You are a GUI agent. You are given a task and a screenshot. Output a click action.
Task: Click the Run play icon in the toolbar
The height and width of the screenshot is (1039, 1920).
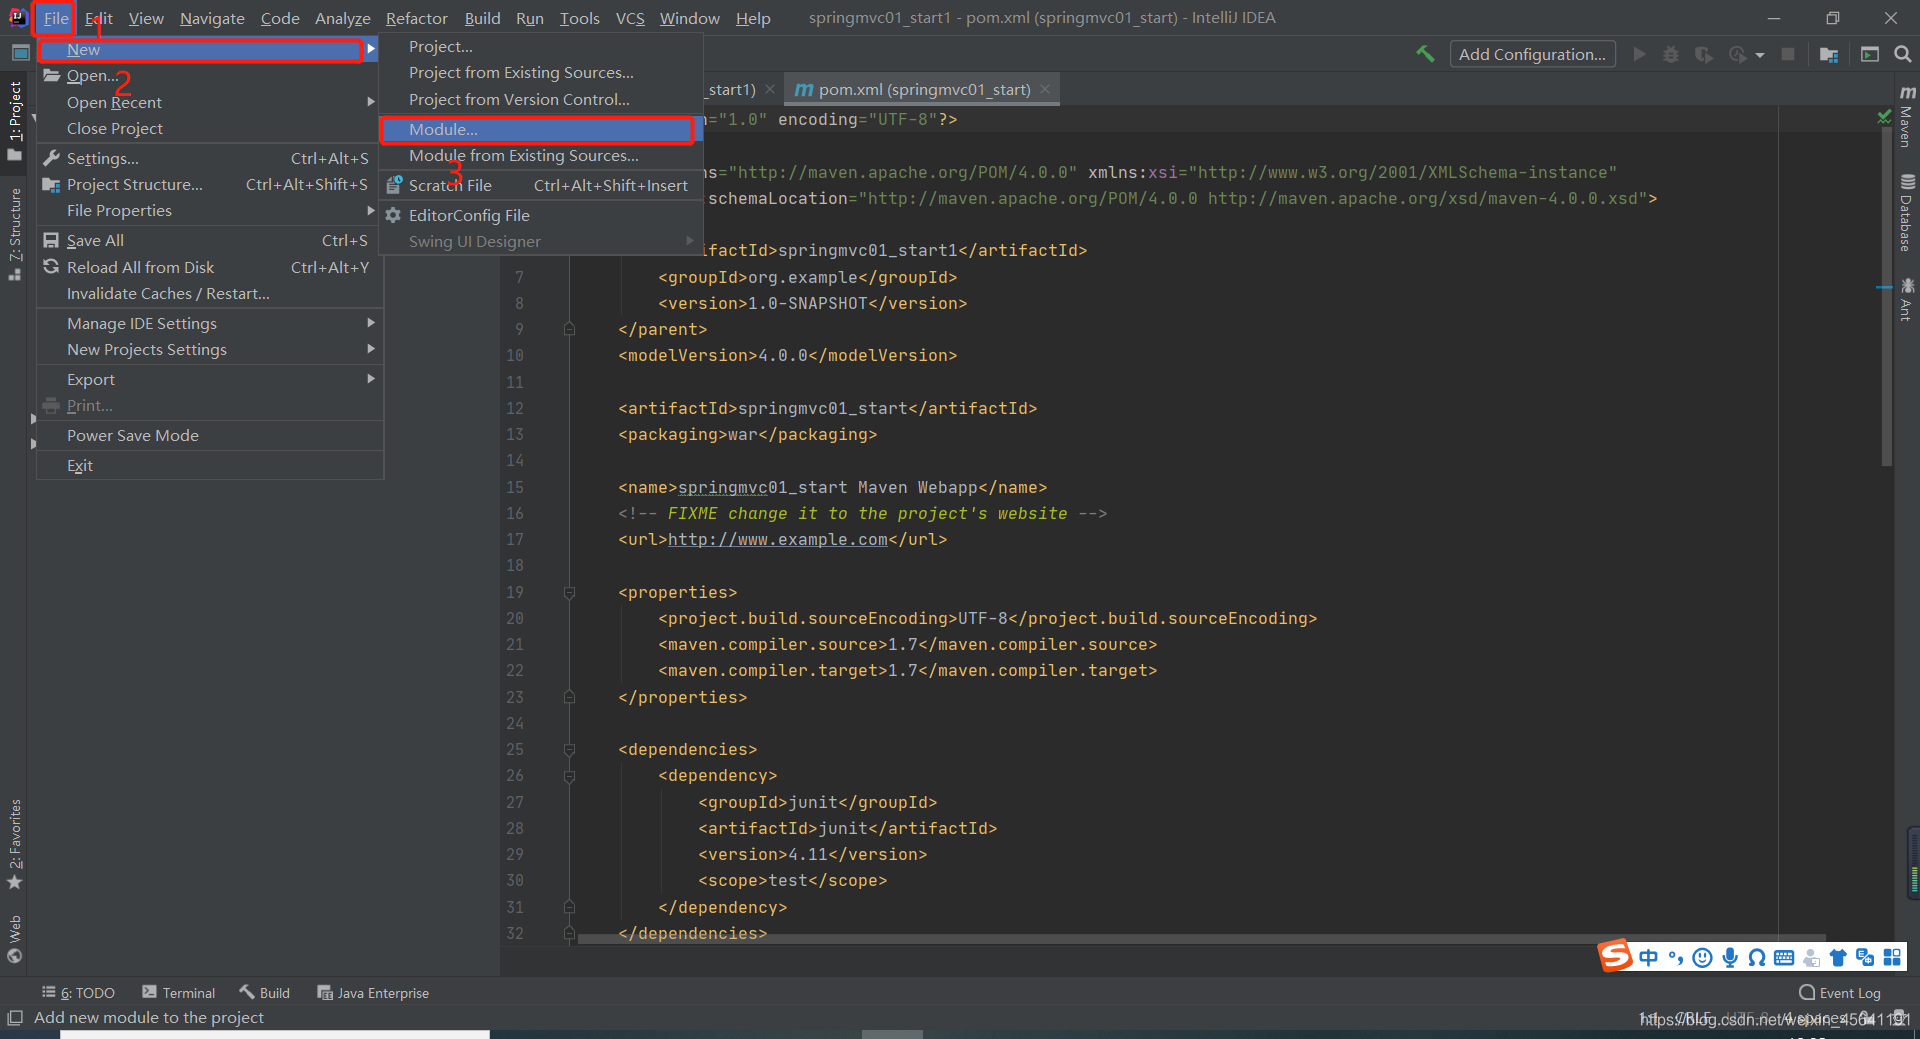1639,54
